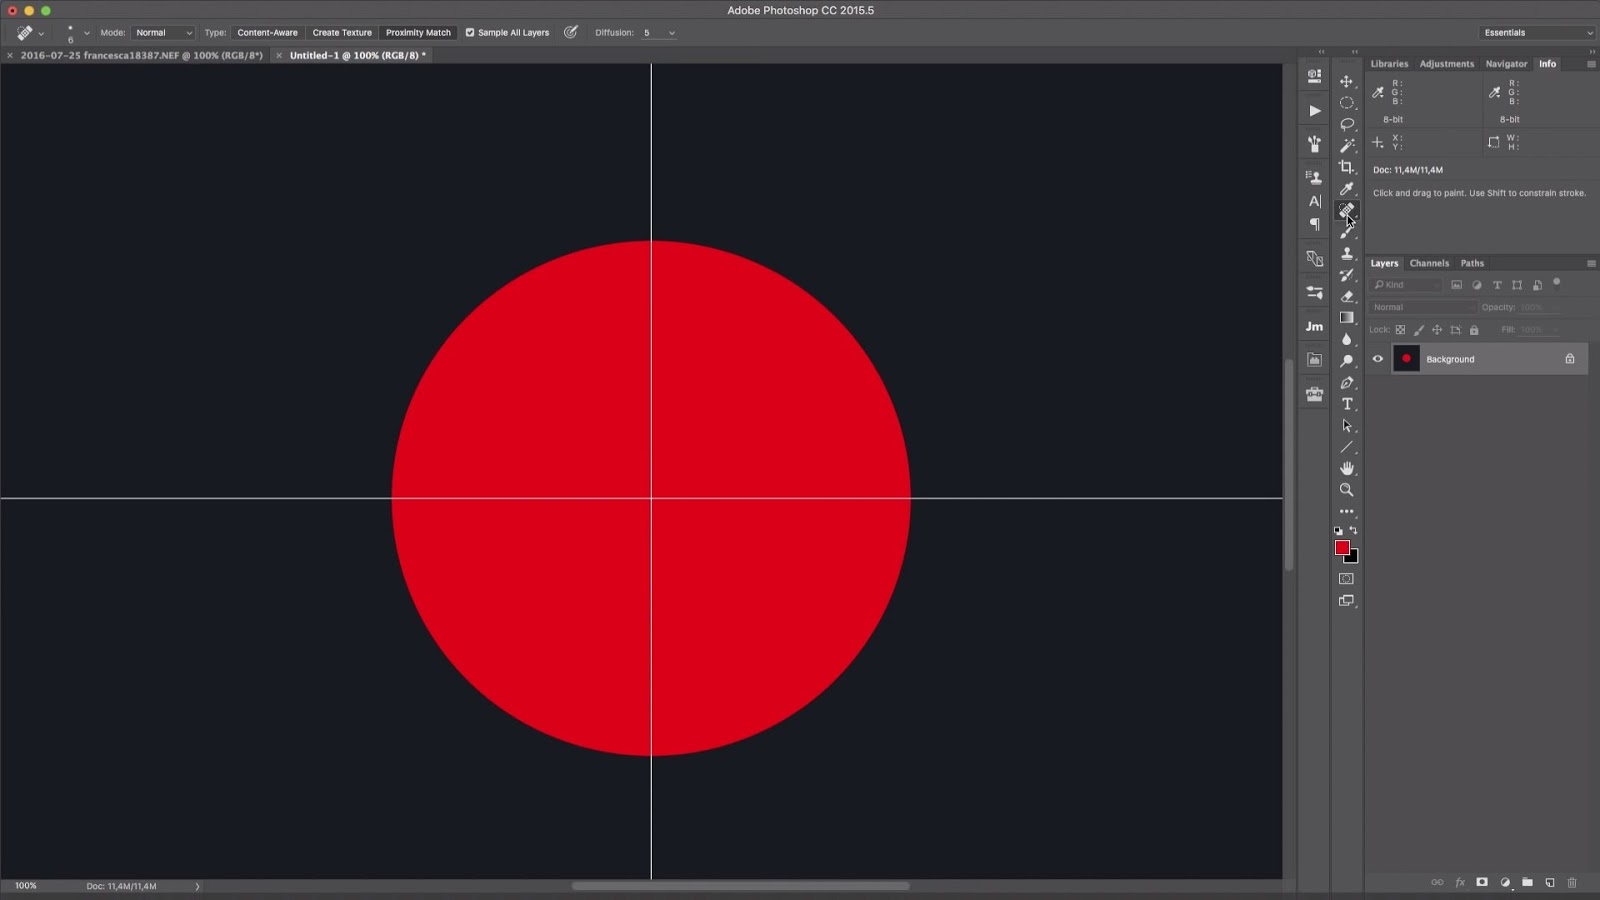1600x900 pixels.
Task: Create a new adjustment layer
Action: click(1505, 882)
